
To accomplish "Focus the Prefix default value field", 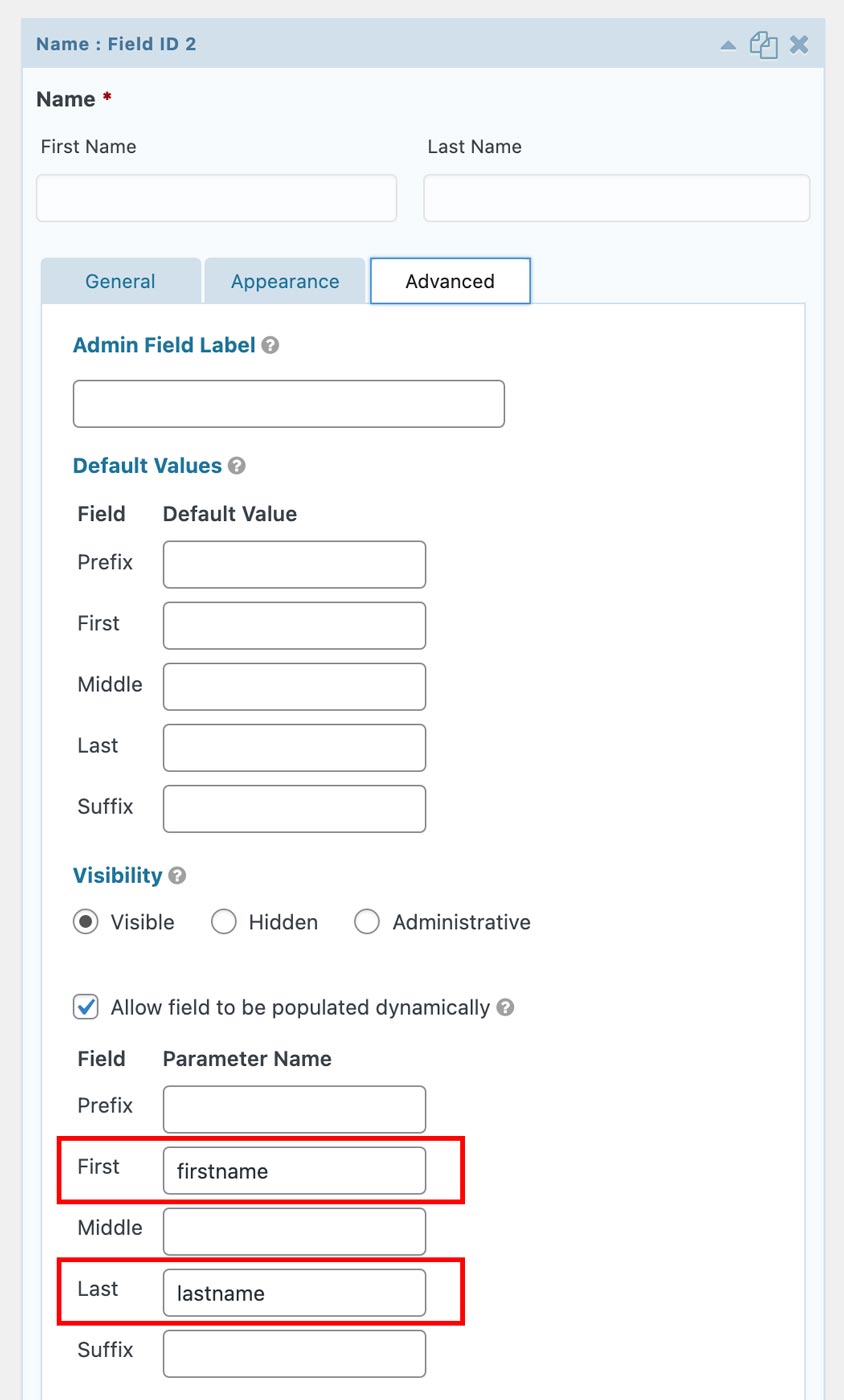I will 294,565.
